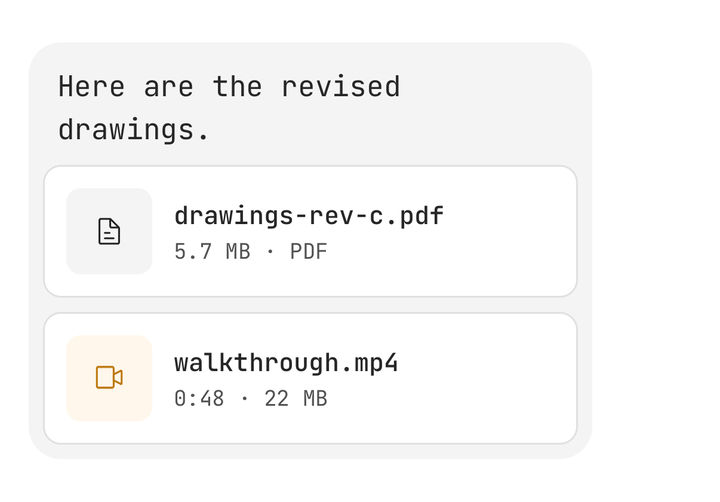Open the drawings-rev-c.pdf filename
Screen dimensions: 720x502
[x=309, y=216]
